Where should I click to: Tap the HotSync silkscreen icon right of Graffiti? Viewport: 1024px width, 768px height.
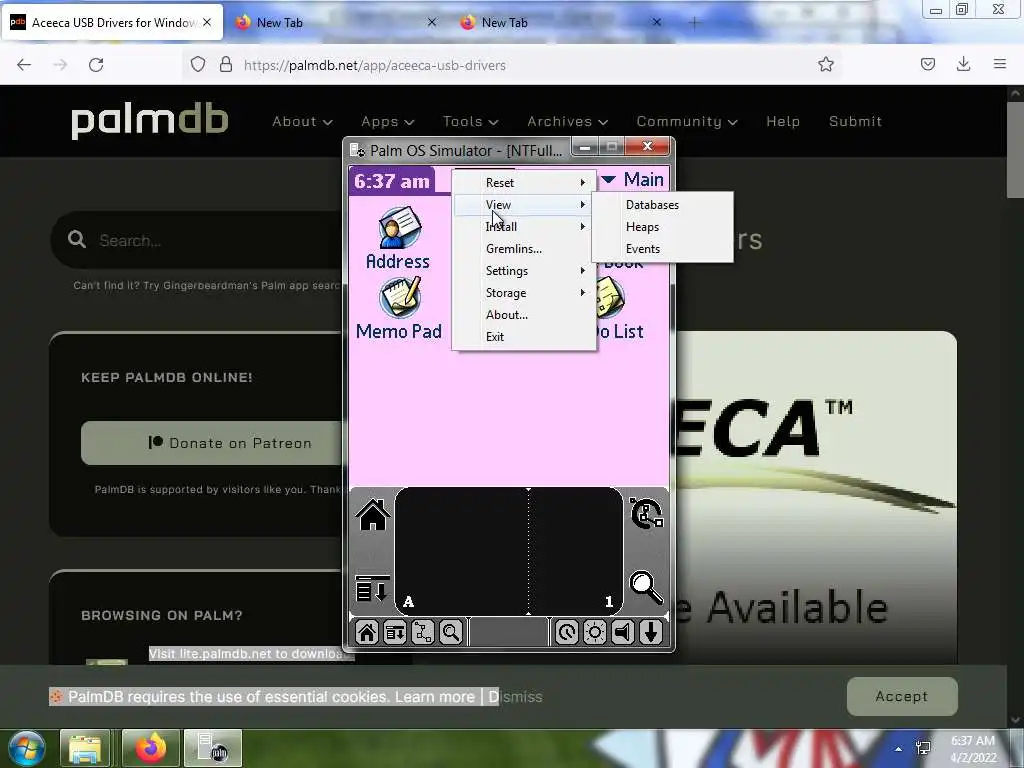pos(647,513)
